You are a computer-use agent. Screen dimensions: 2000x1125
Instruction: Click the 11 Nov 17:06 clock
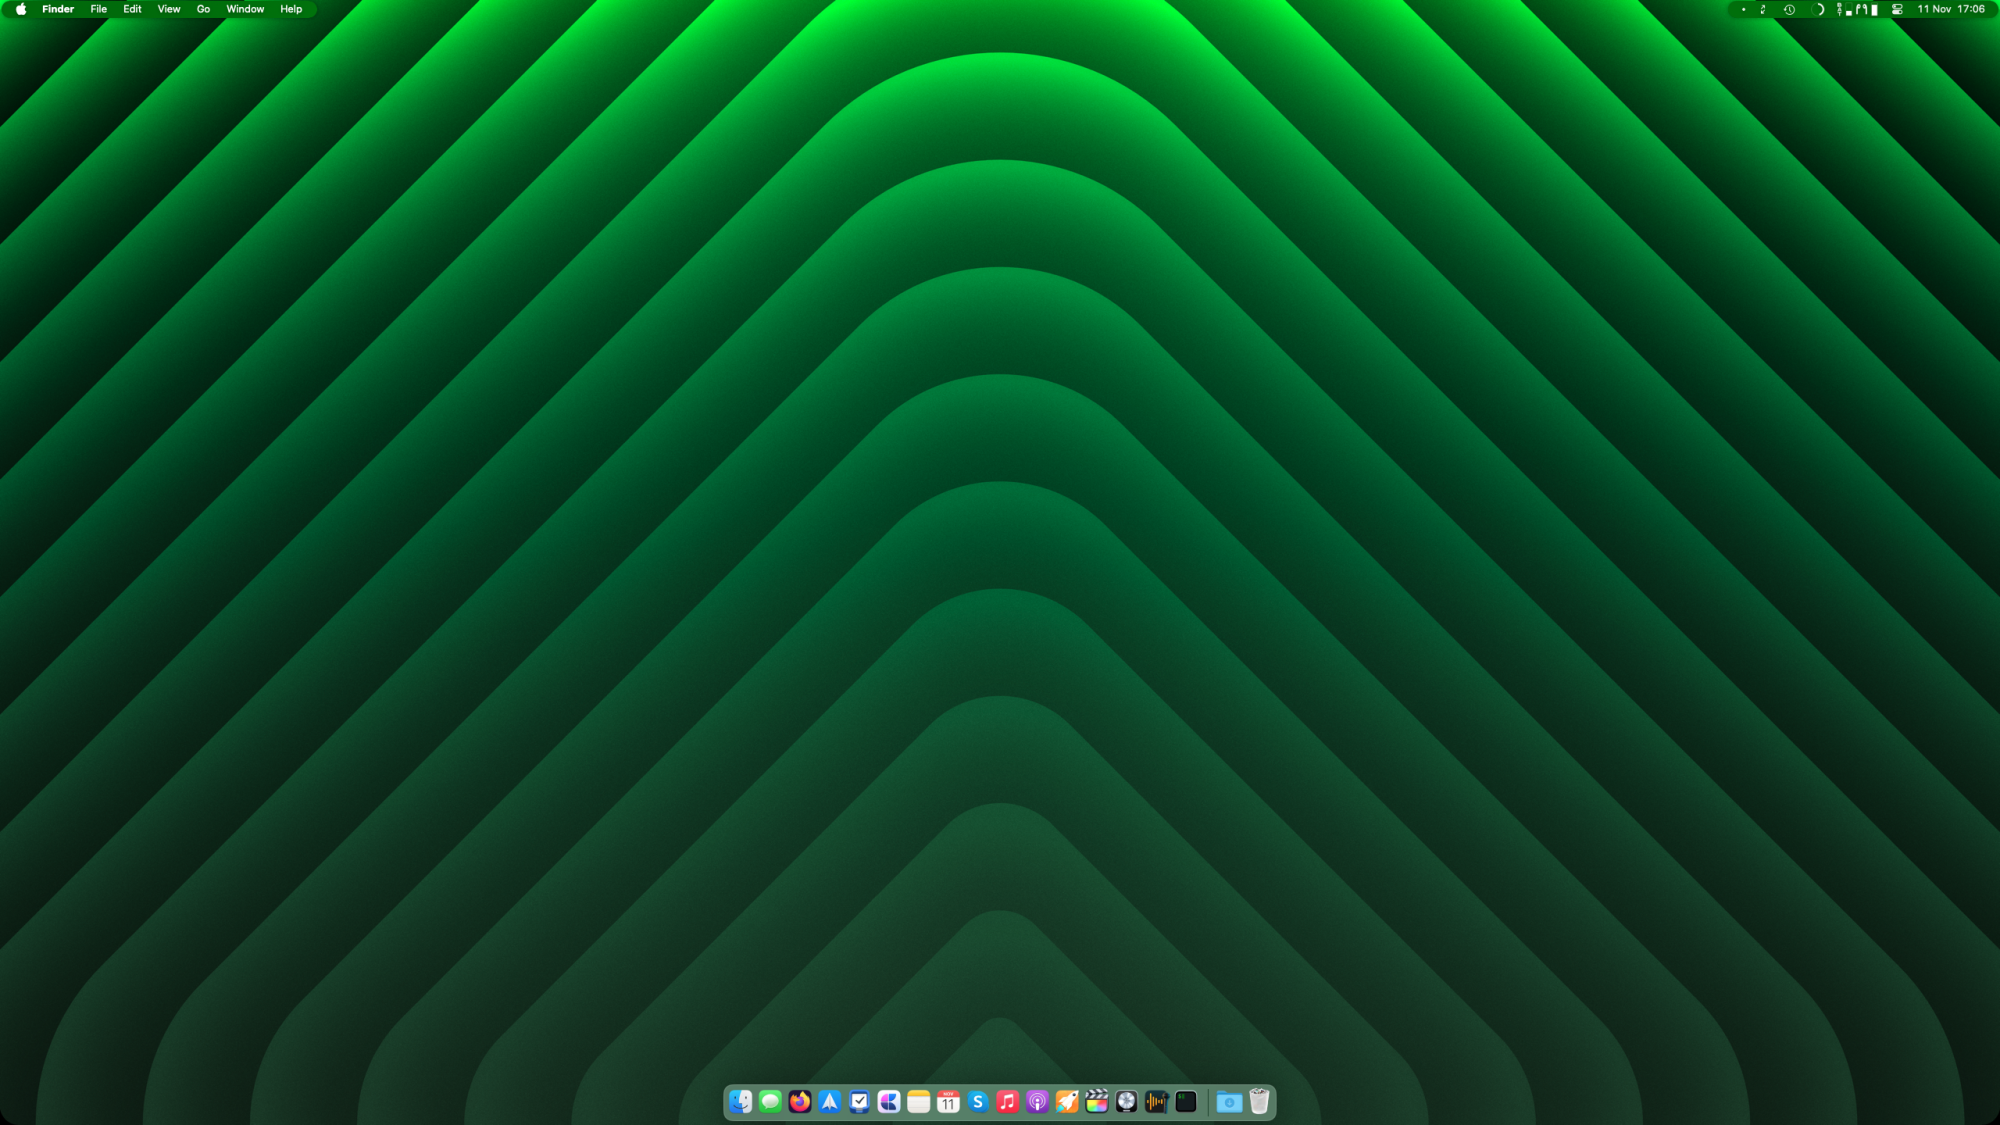(1951, 9)
